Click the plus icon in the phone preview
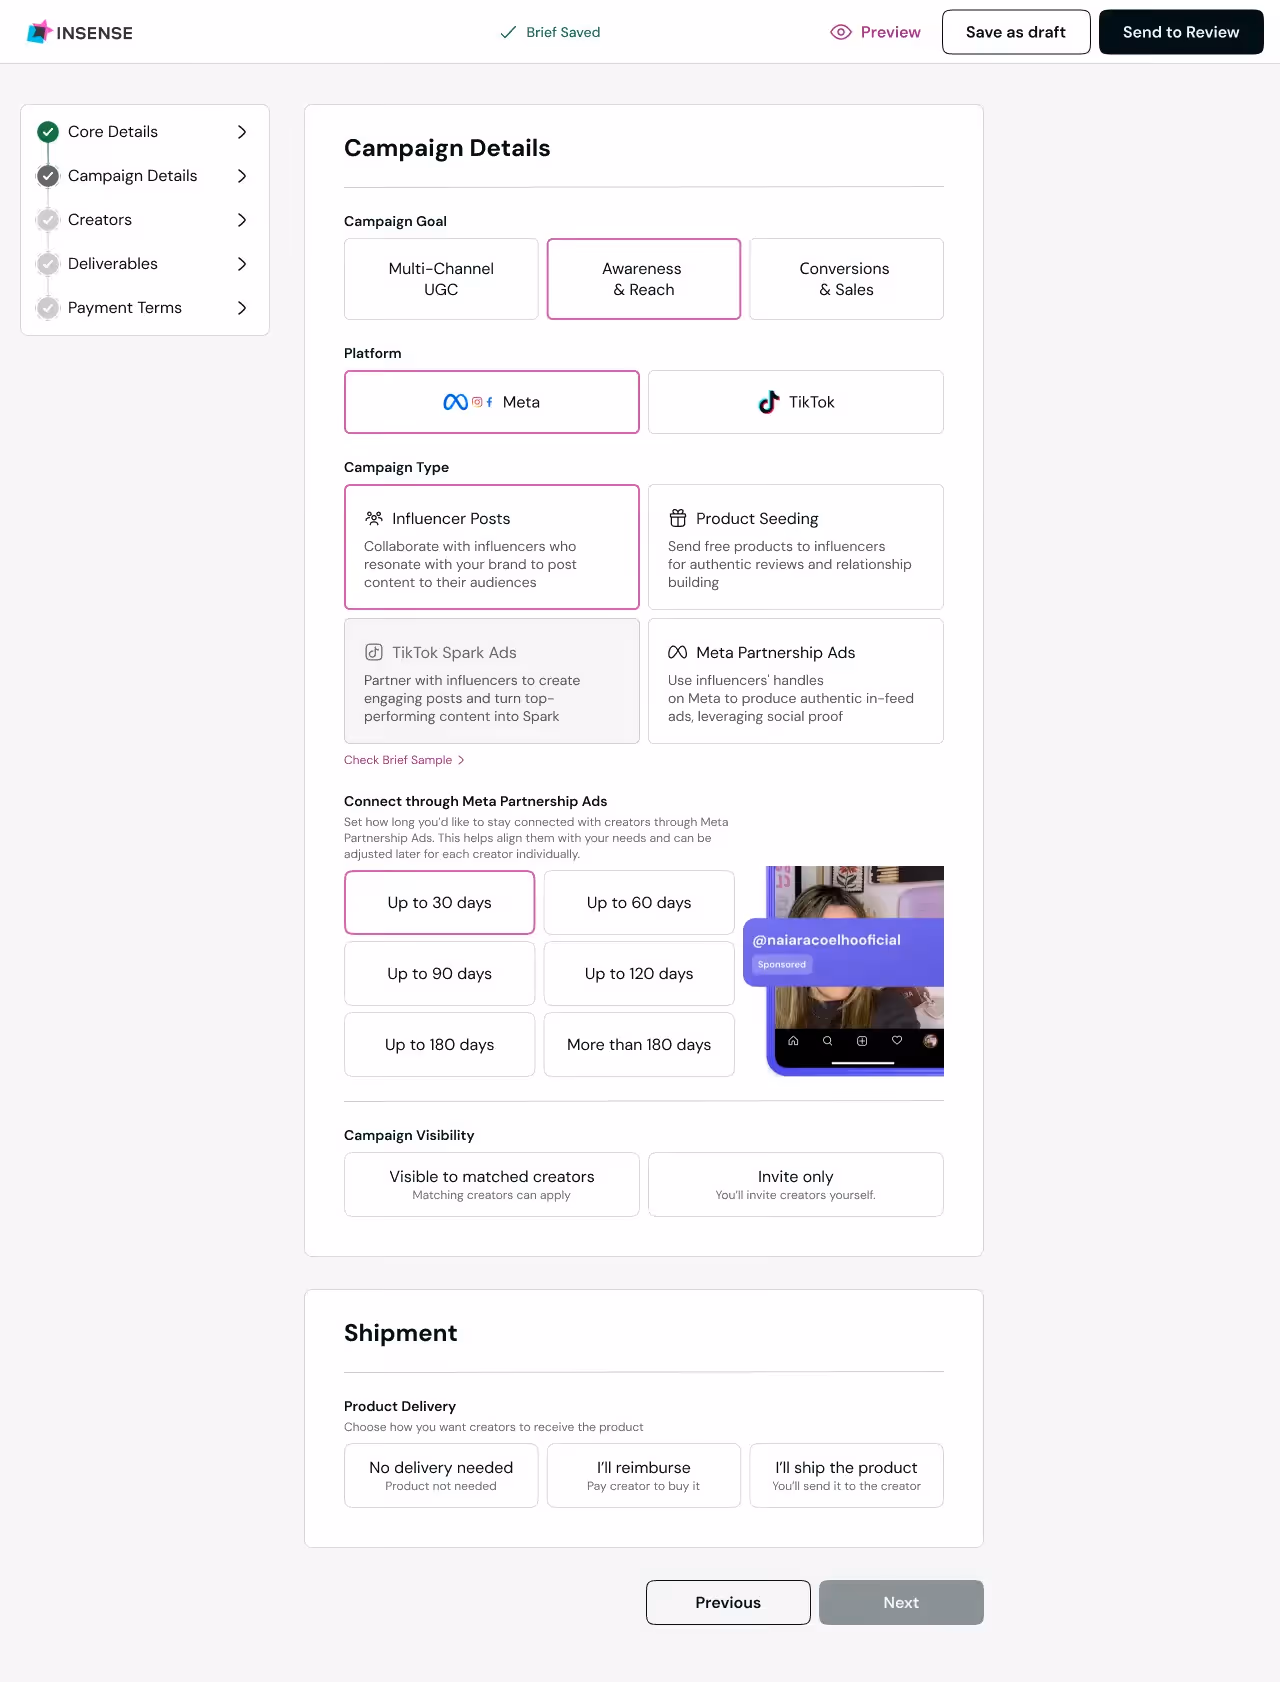Screen dimensions: 1280x1682 pyautogui.click(x=862, y=1041)
